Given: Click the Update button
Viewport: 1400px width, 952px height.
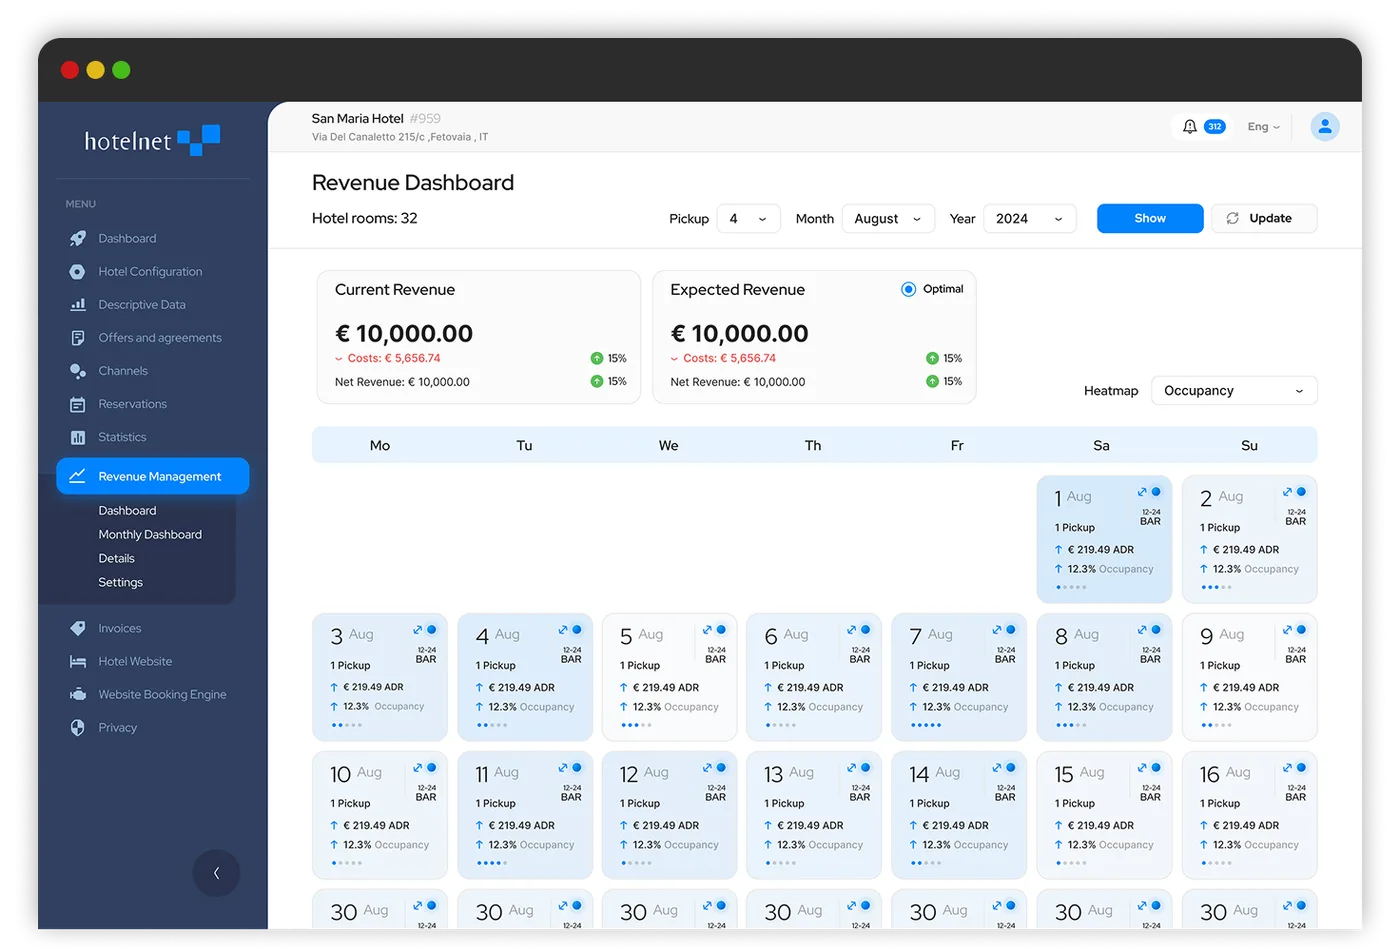Looking at the screenshot, I should 1264,219.
